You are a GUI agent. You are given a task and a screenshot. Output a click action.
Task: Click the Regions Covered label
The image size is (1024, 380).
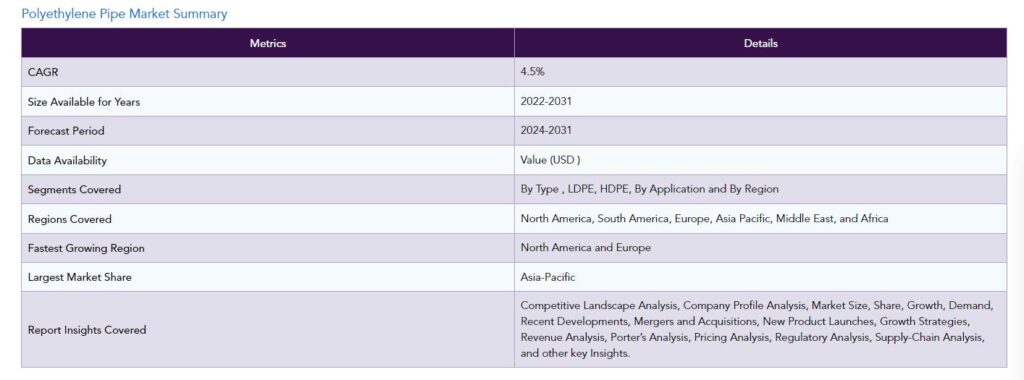tap(69, 219)
